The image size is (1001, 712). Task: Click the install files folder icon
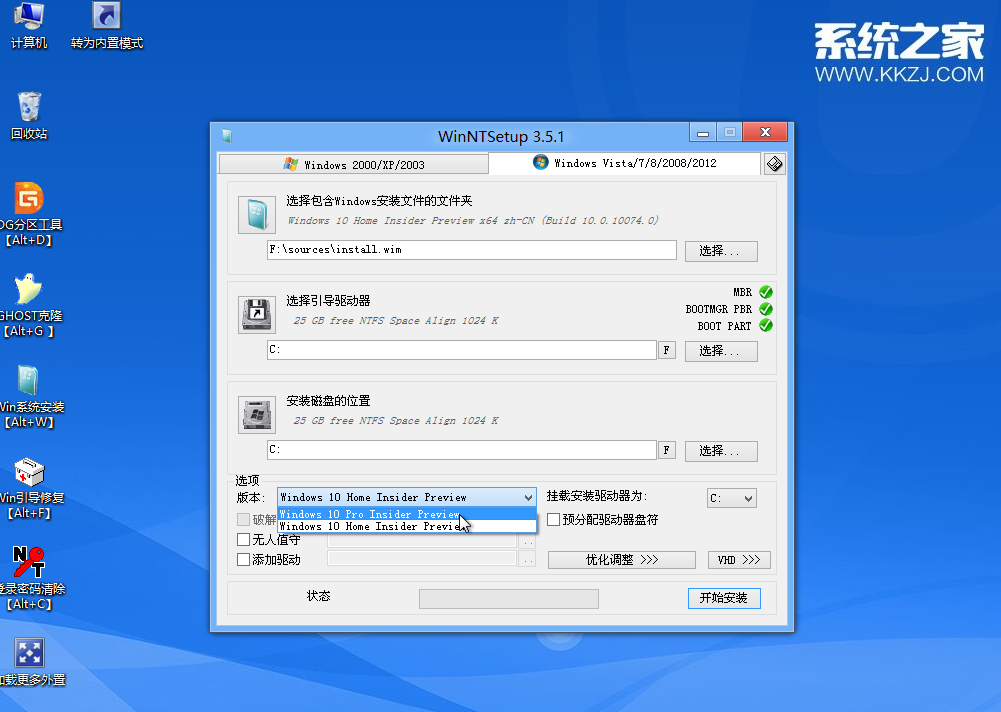(x=257, y=215)
